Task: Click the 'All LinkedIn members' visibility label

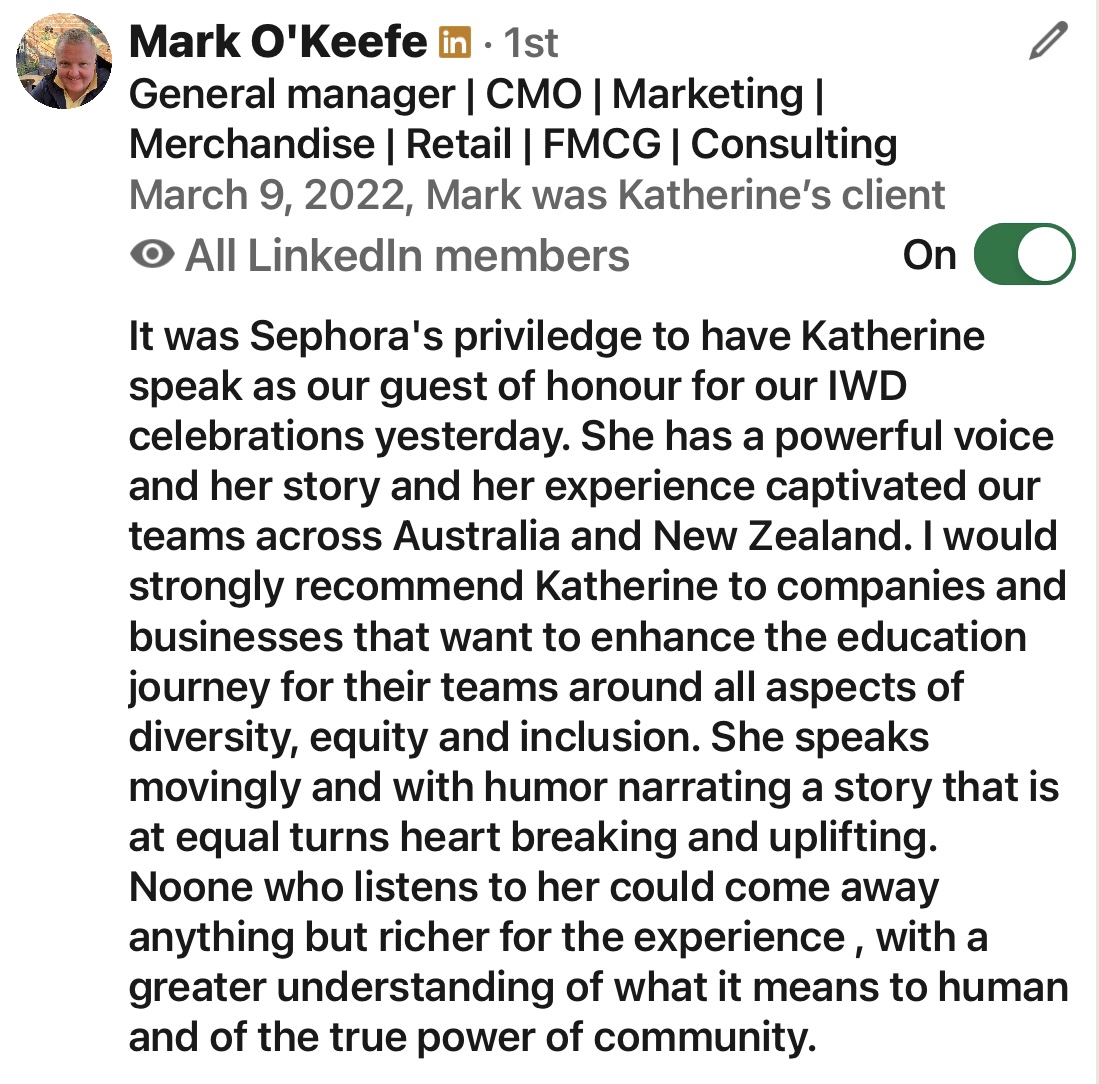Action: pos(407,255)
